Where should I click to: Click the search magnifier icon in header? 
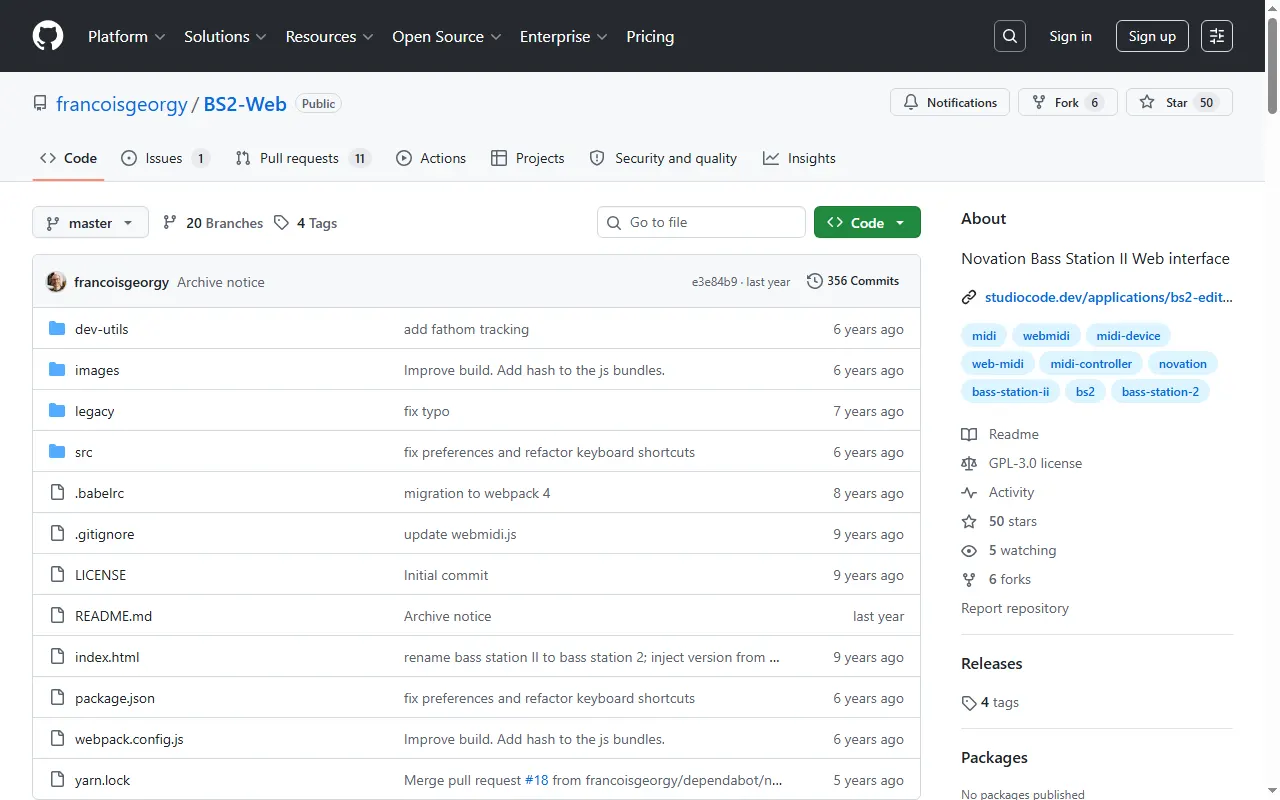(1010, 36)
